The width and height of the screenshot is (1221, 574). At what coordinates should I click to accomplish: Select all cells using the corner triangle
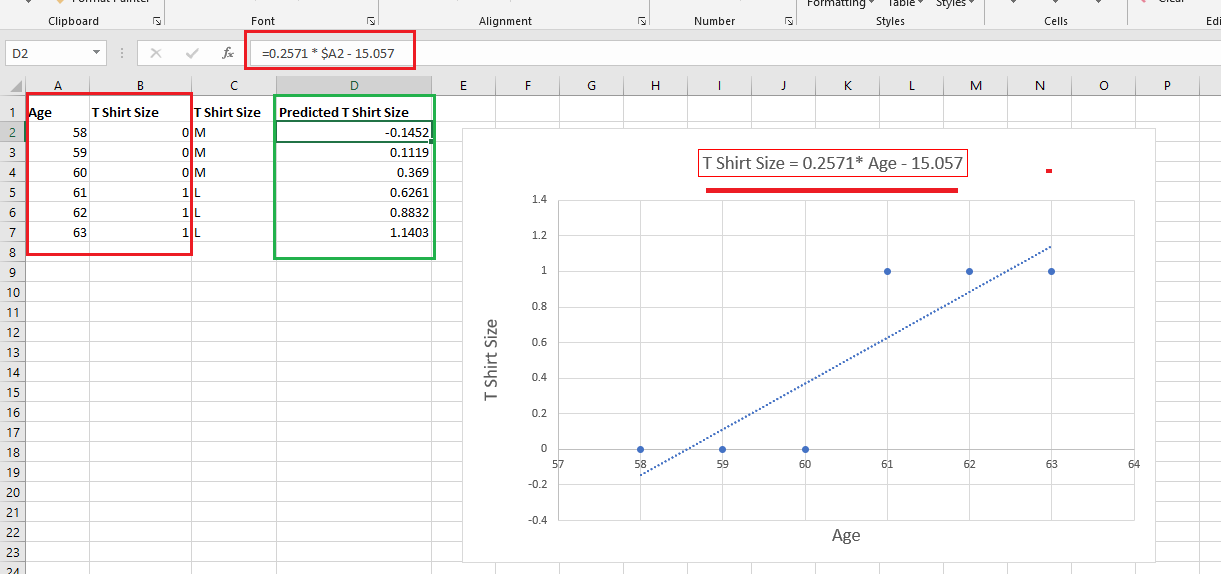13,86
